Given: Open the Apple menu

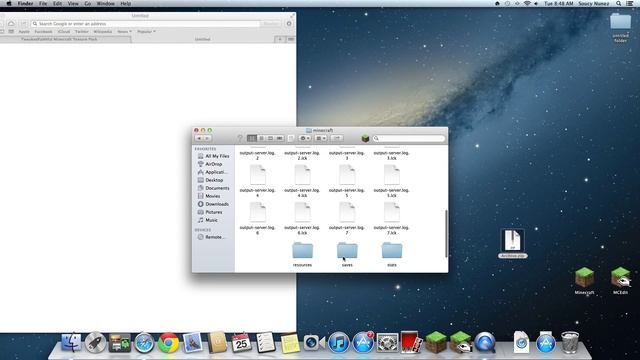Looking at the screenshot, I should [9, 3].
